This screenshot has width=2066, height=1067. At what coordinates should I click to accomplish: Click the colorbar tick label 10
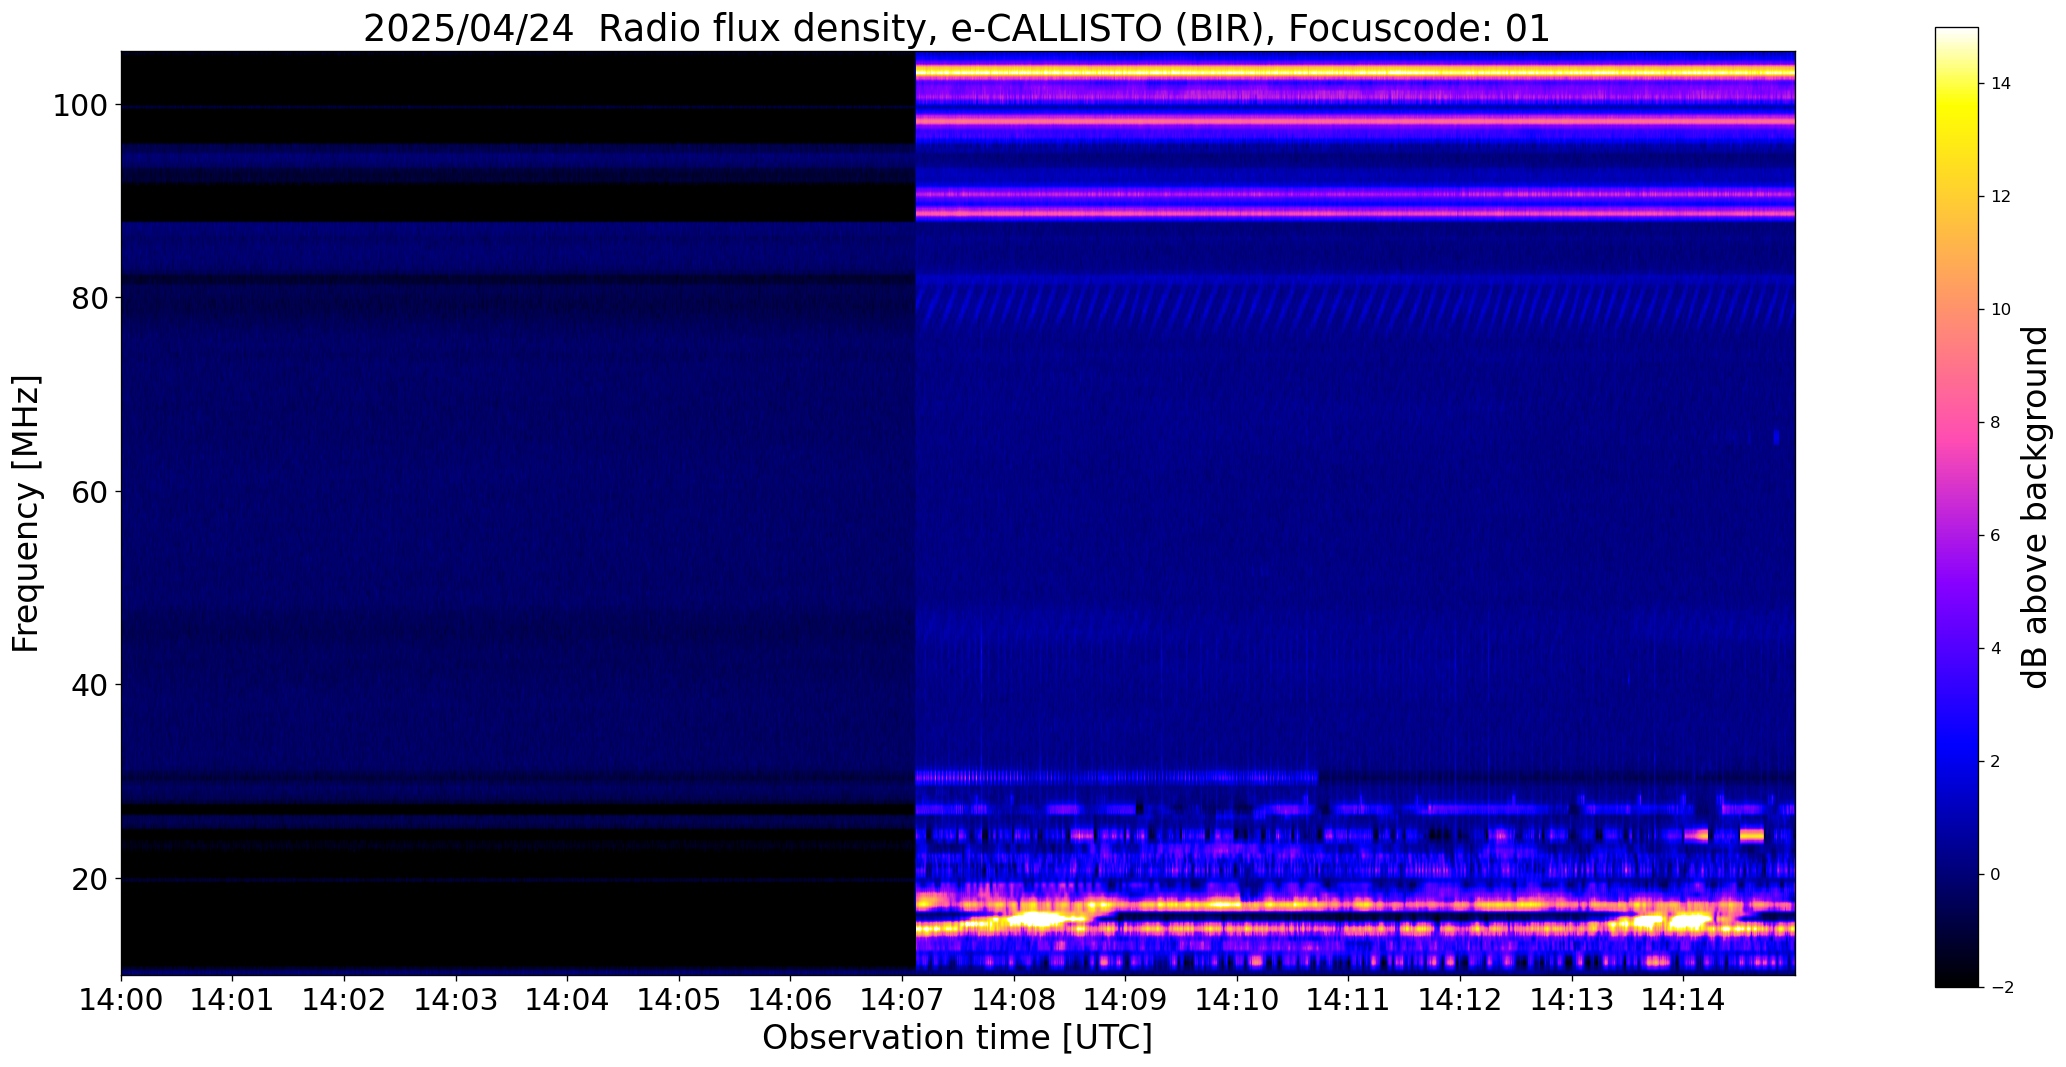tap(2001, 310)
